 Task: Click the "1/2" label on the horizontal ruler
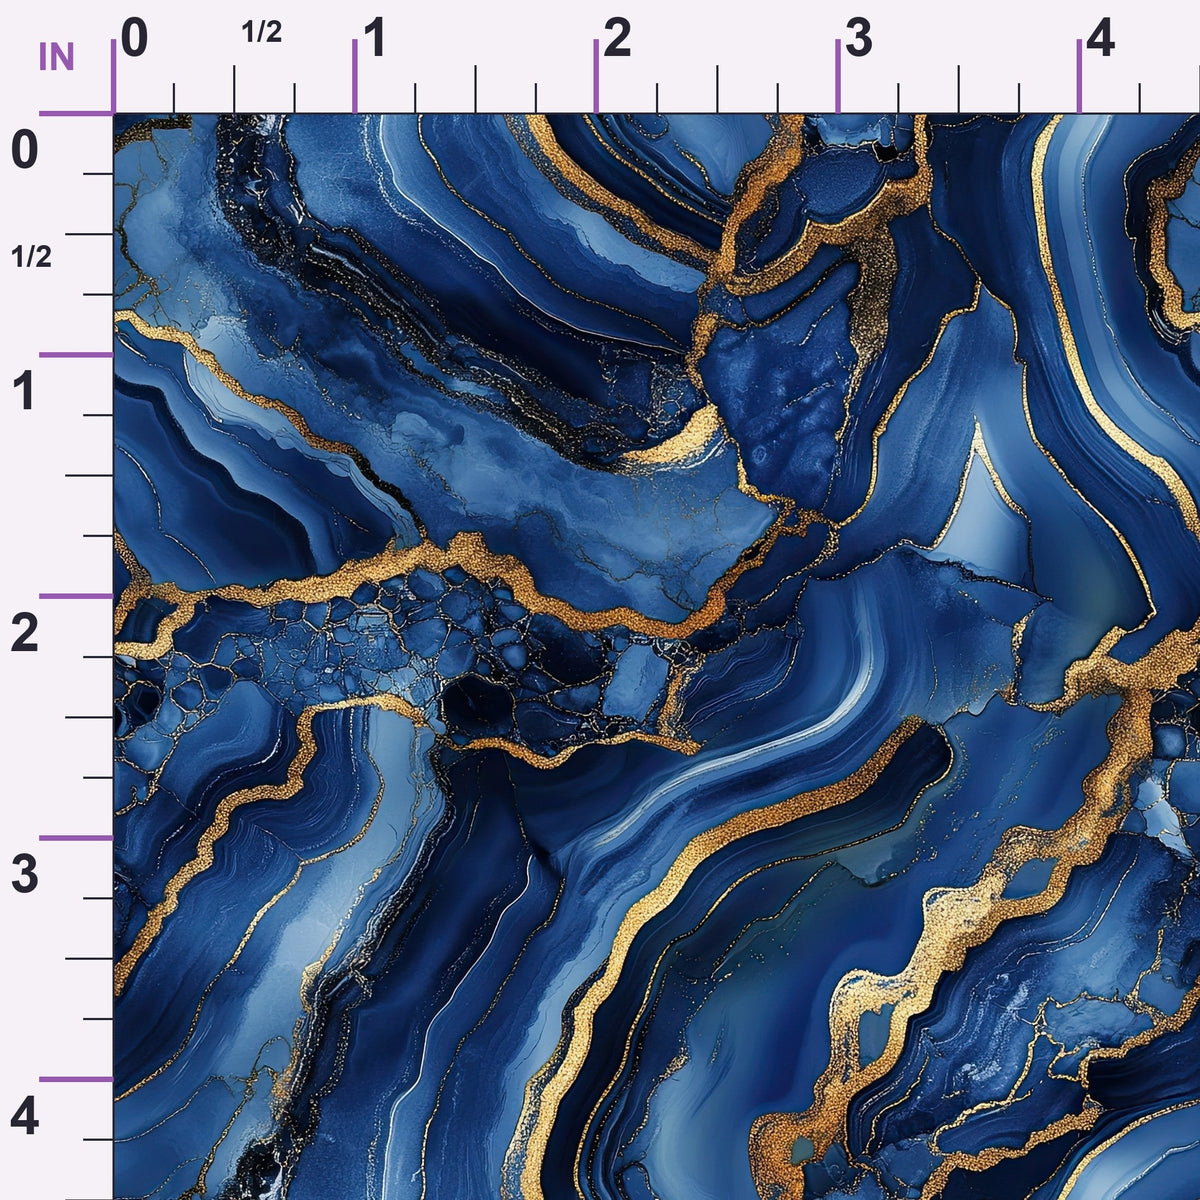(x=262, y=33)
